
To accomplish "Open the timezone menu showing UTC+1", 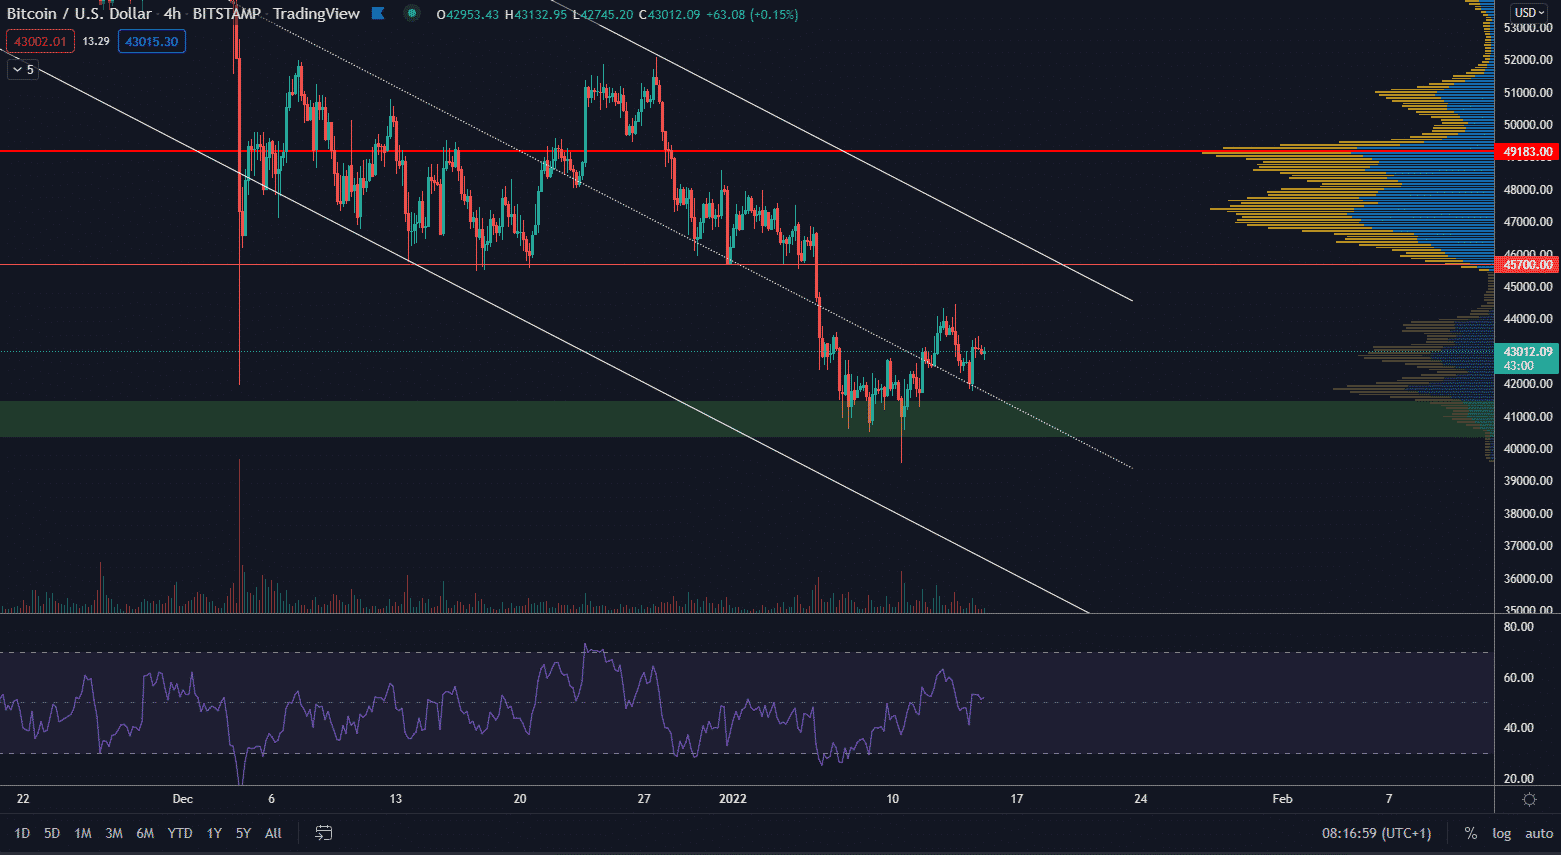I will (1376, 833).
